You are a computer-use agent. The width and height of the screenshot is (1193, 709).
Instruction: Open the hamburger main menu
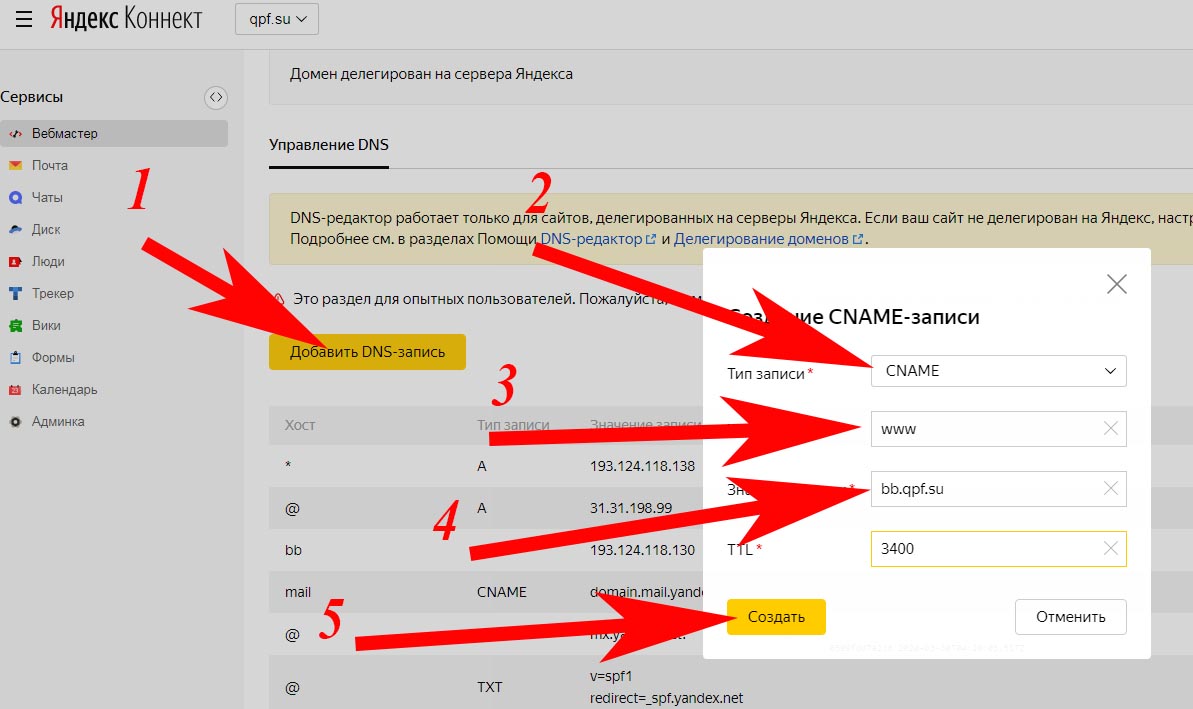click(x=24, y=19)
